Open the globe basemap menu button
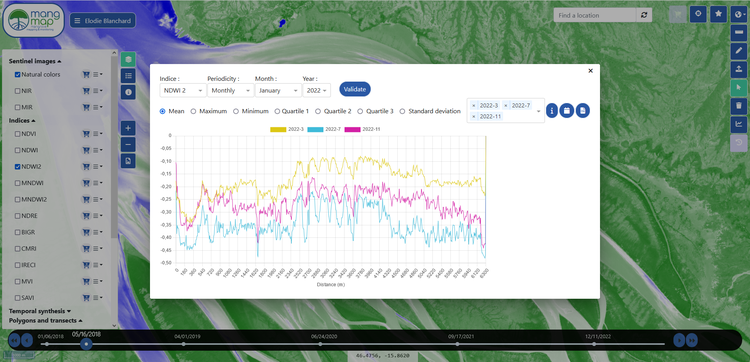750x362 pixels. [x=739, y=14]
